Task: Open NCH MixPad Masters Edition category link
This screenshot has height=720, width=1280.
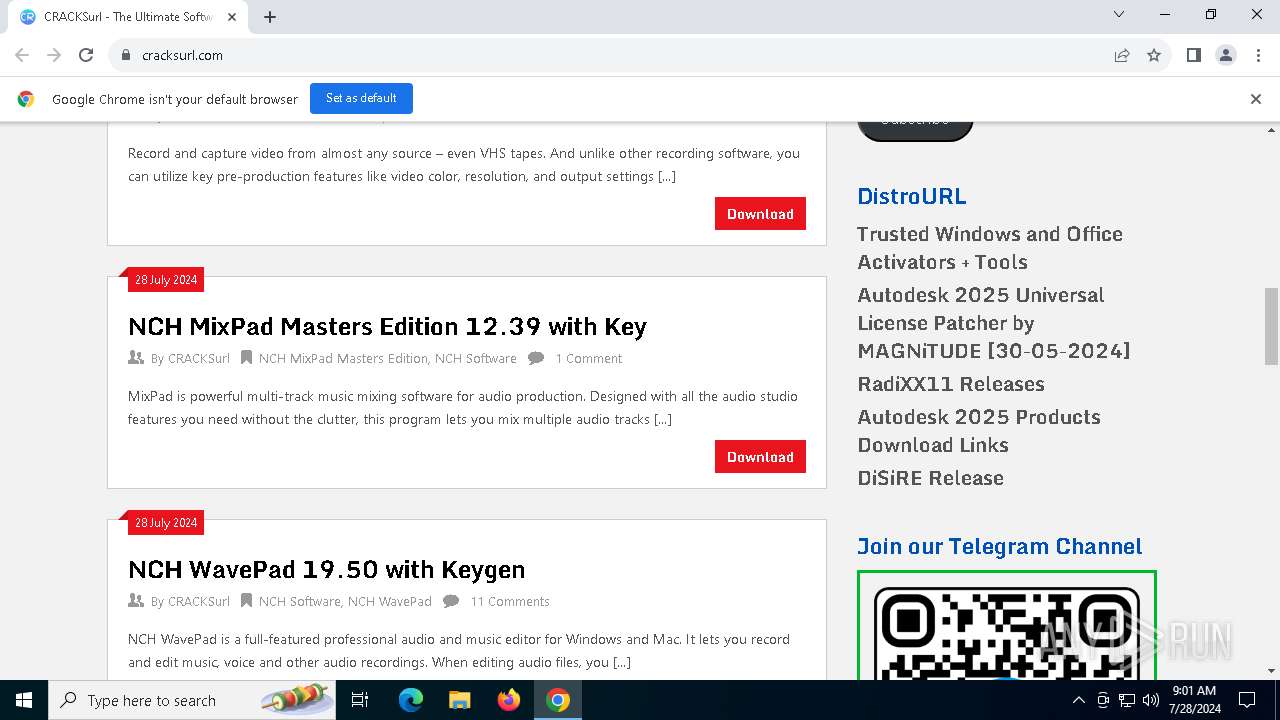Action: [x=343, y=358]
